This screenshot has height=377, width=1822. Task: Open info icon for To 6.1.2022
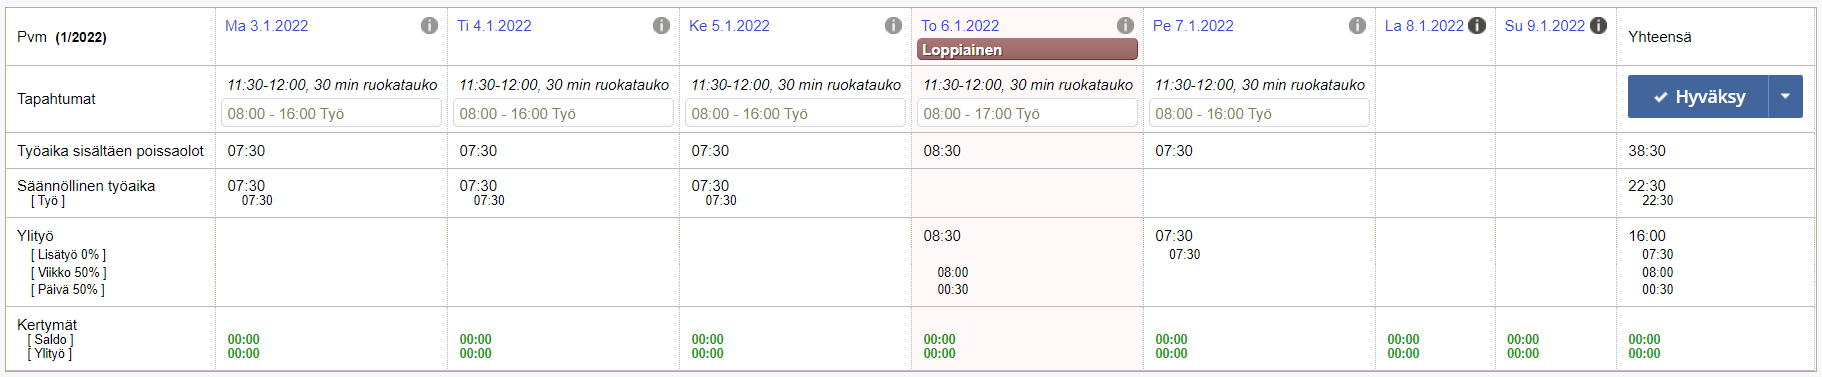pyautogui.click(x=1125, y=26)
